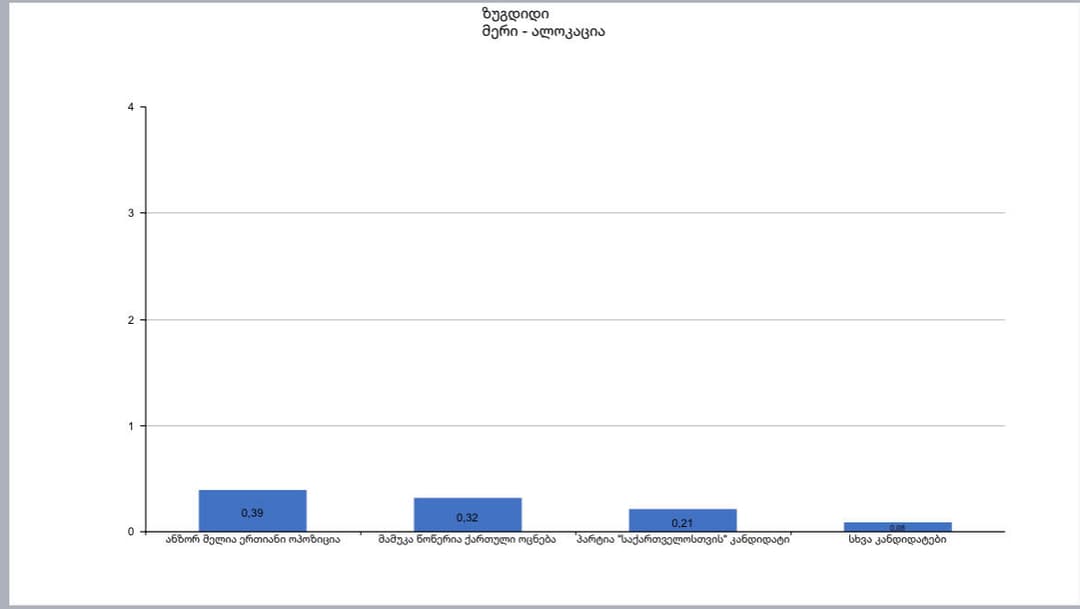The image size is (1080, 609).
Task: Click the x-axis label მამუკა წოწერია ქართული ოცნება
Action: pos(467,541)
